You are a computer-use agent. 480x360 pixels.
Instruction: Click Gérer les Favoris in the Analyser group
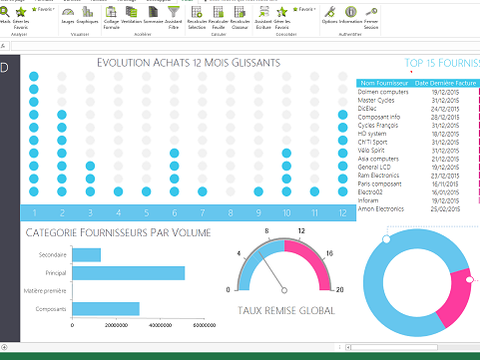(21, 18)
